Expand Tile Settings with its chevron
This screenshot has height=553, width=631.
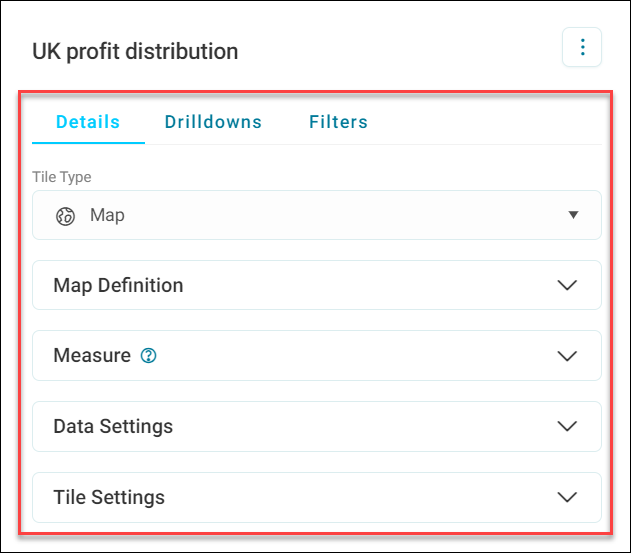pos(567,497)
